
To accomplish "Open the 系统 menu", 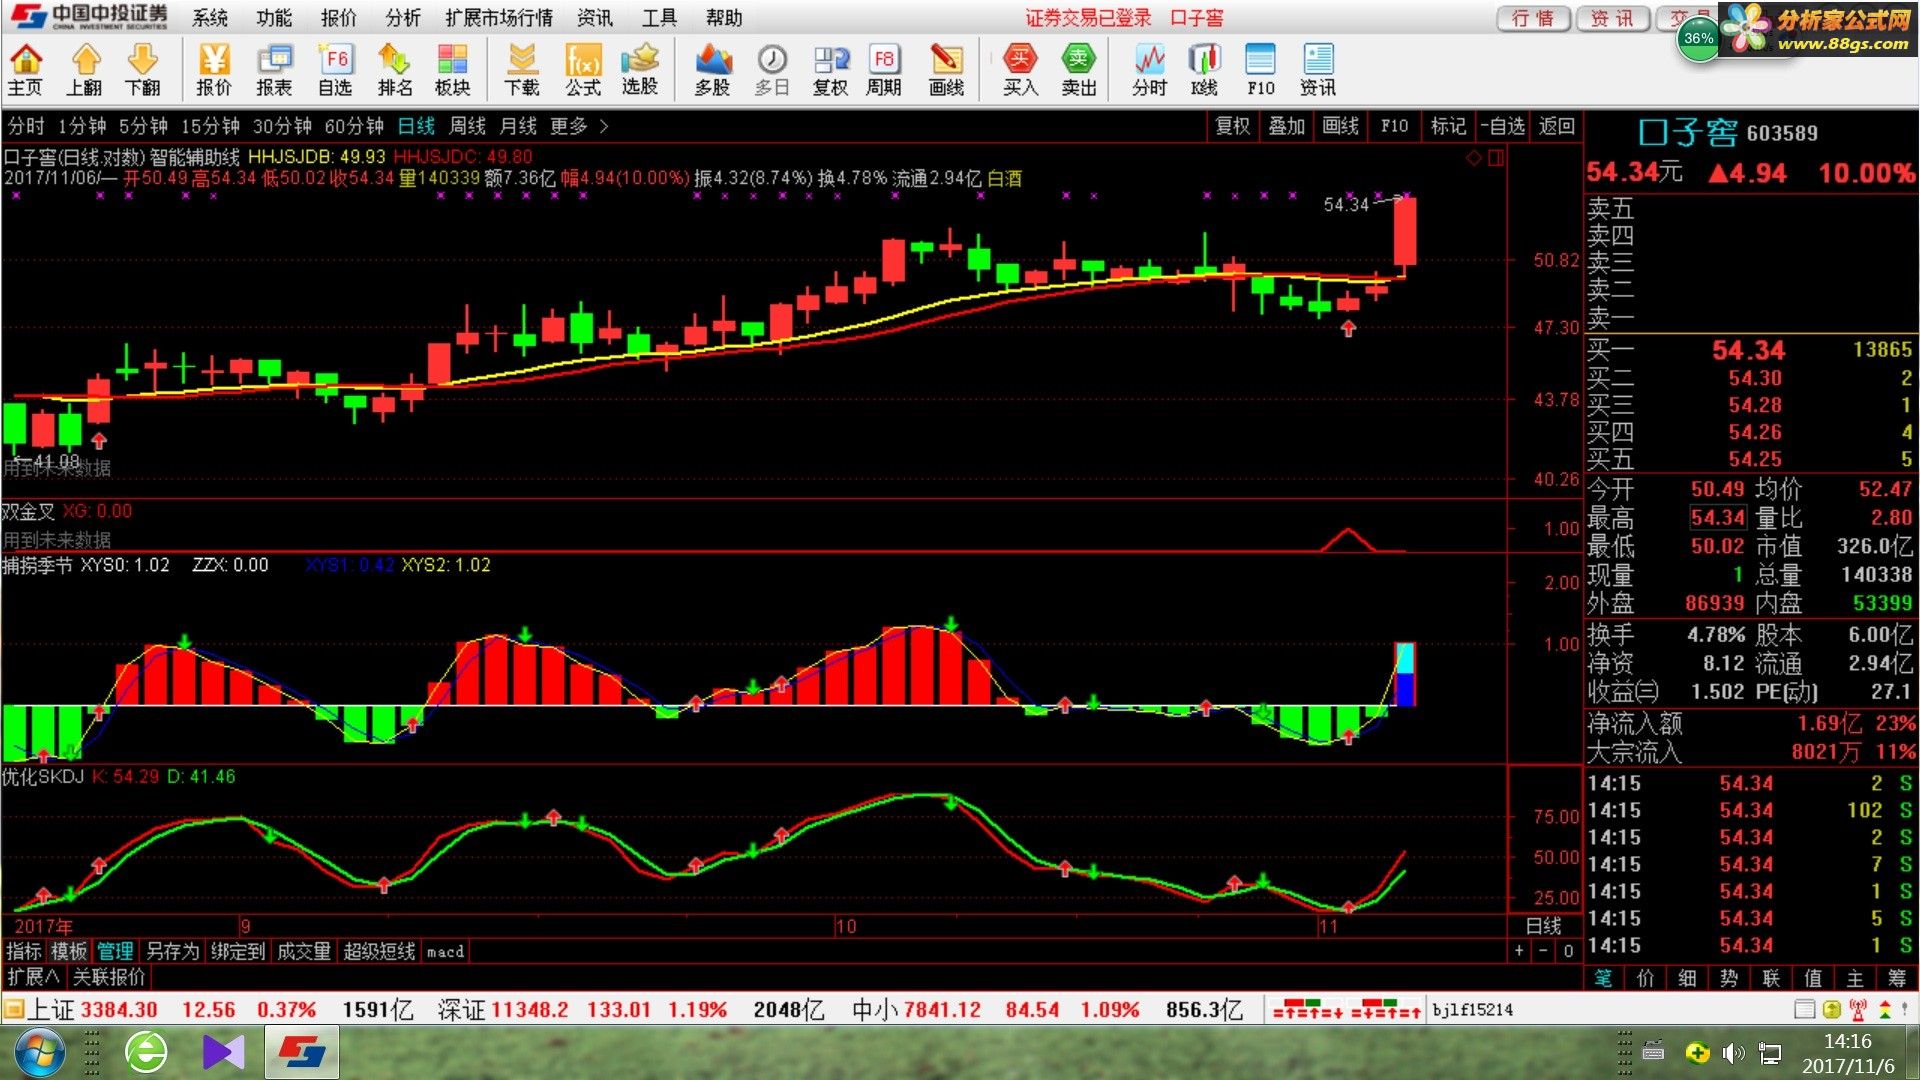I will [210, 18].
